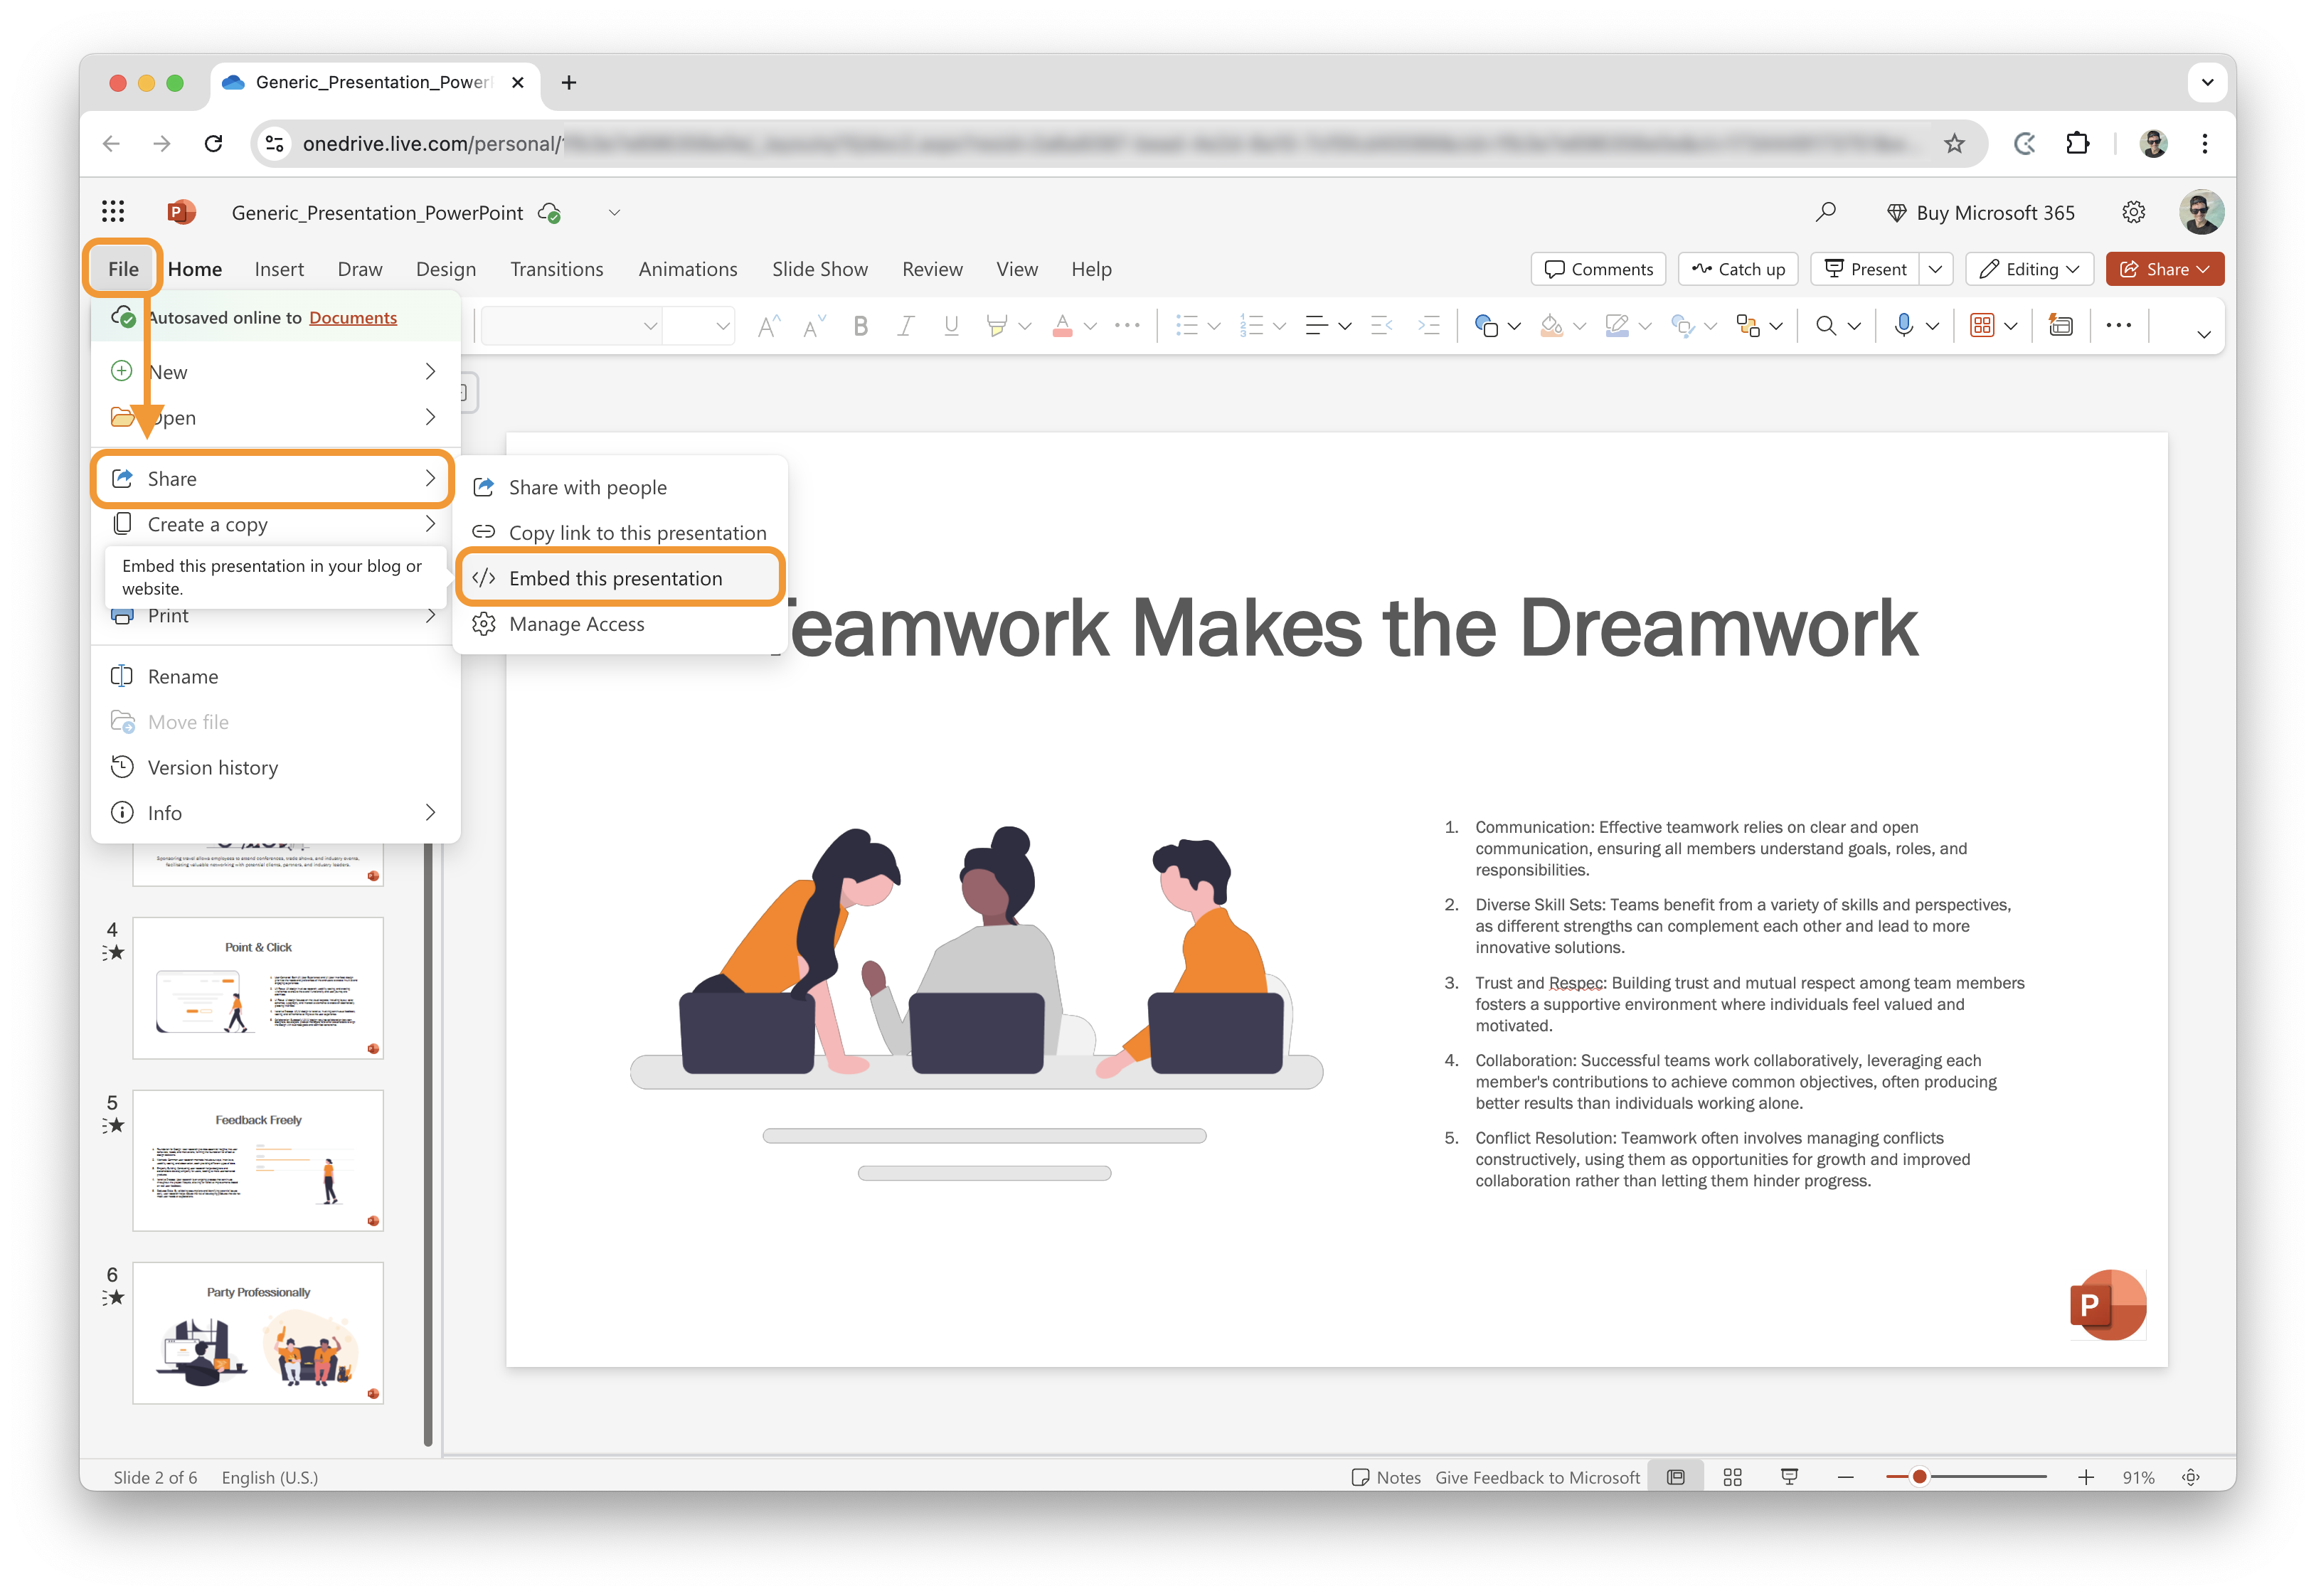This screenshot has height=1596, width=2316.
Task: Select Version history in File menu
Action: [275, 768]
